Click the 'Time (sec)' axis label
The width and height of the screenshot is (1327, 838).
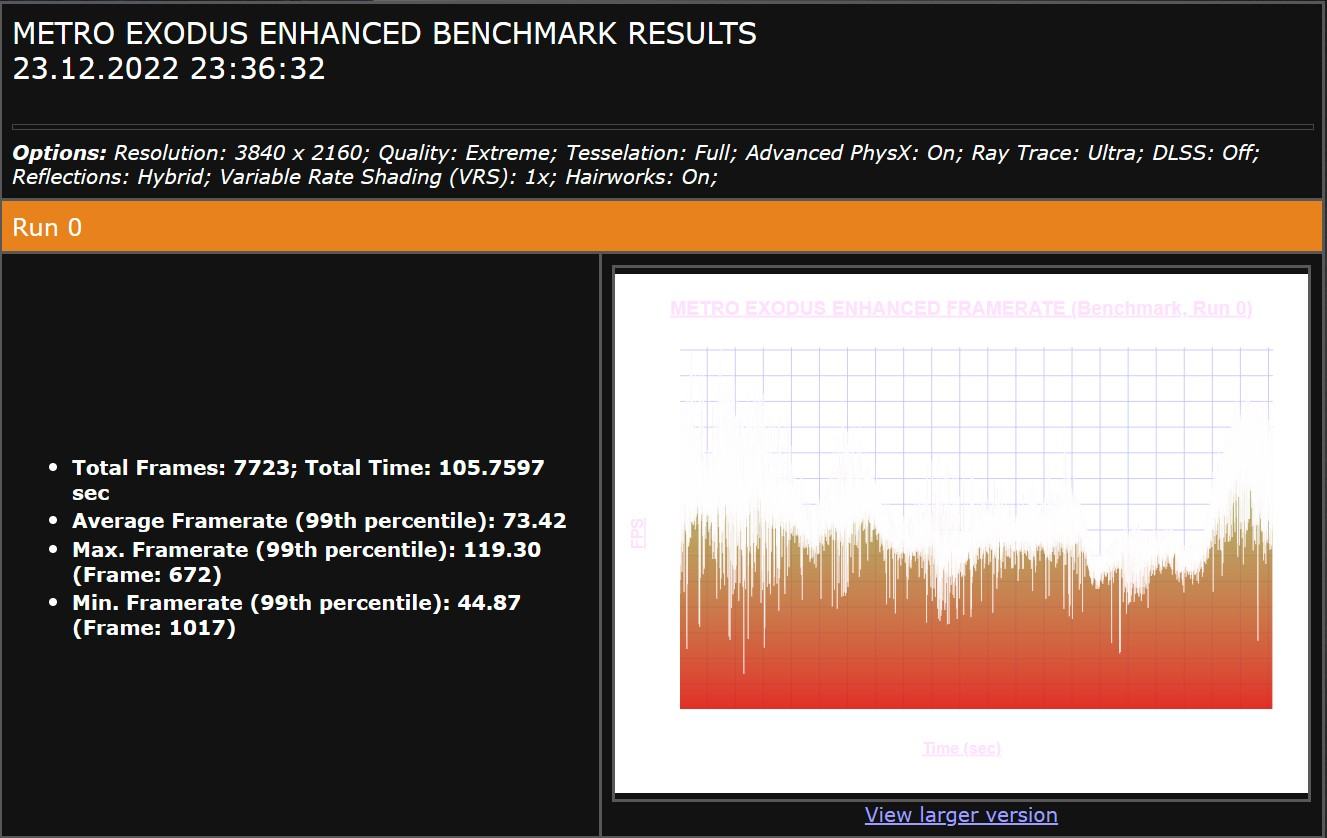coord(961,748)
